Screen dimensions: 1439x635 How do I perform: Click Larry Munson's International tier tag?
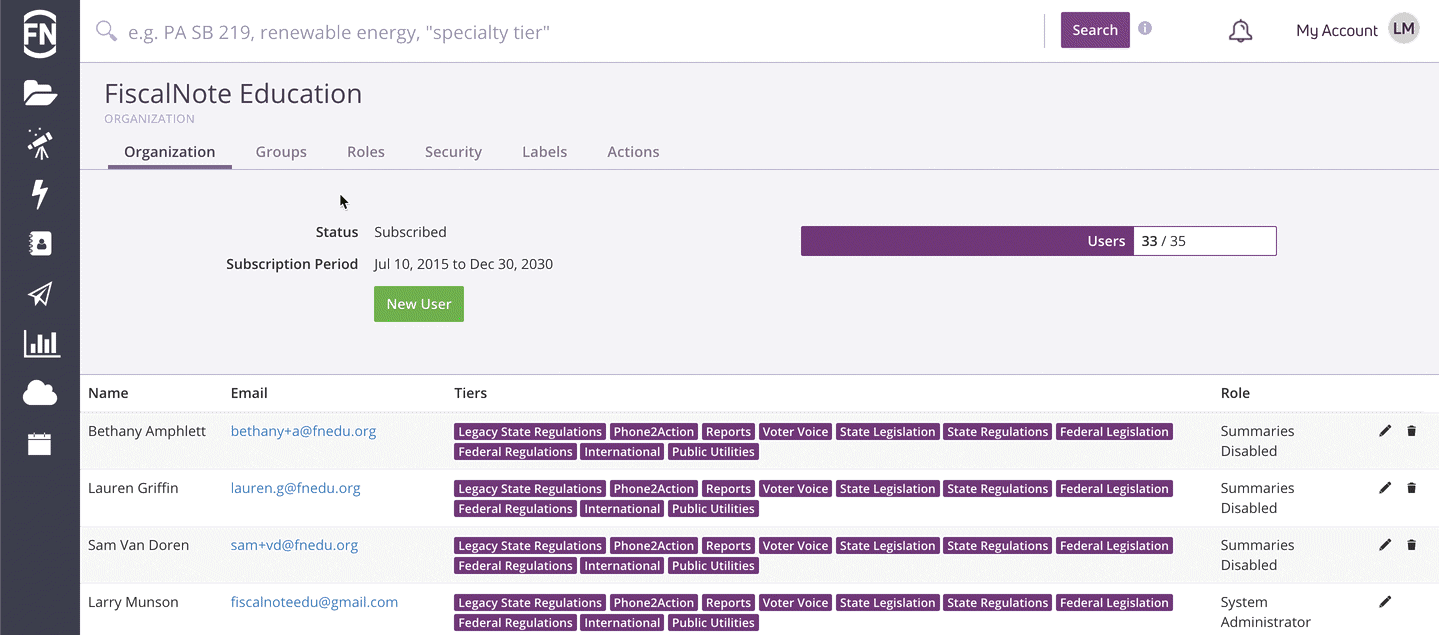coord(622,623)
